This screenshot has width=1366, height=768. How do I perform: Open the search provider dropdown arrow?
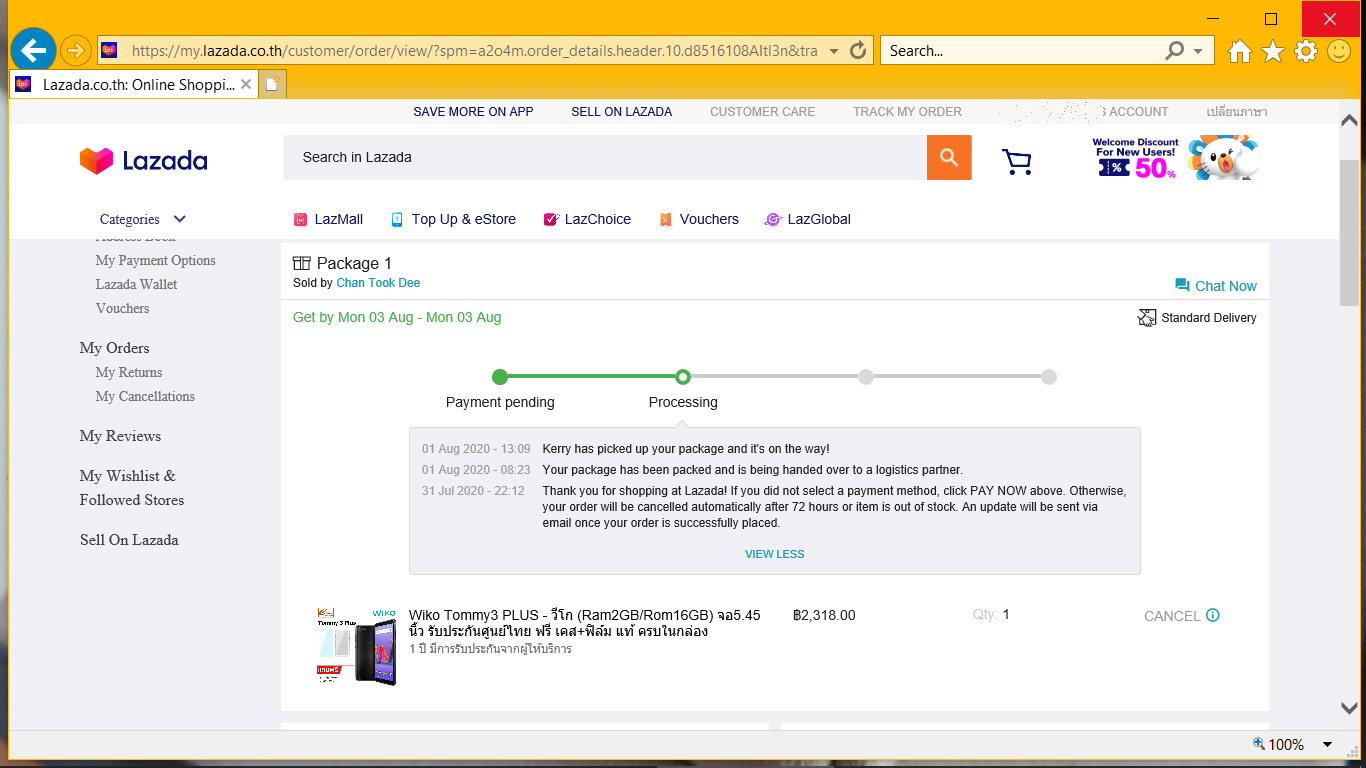[x=1198, y=51]
